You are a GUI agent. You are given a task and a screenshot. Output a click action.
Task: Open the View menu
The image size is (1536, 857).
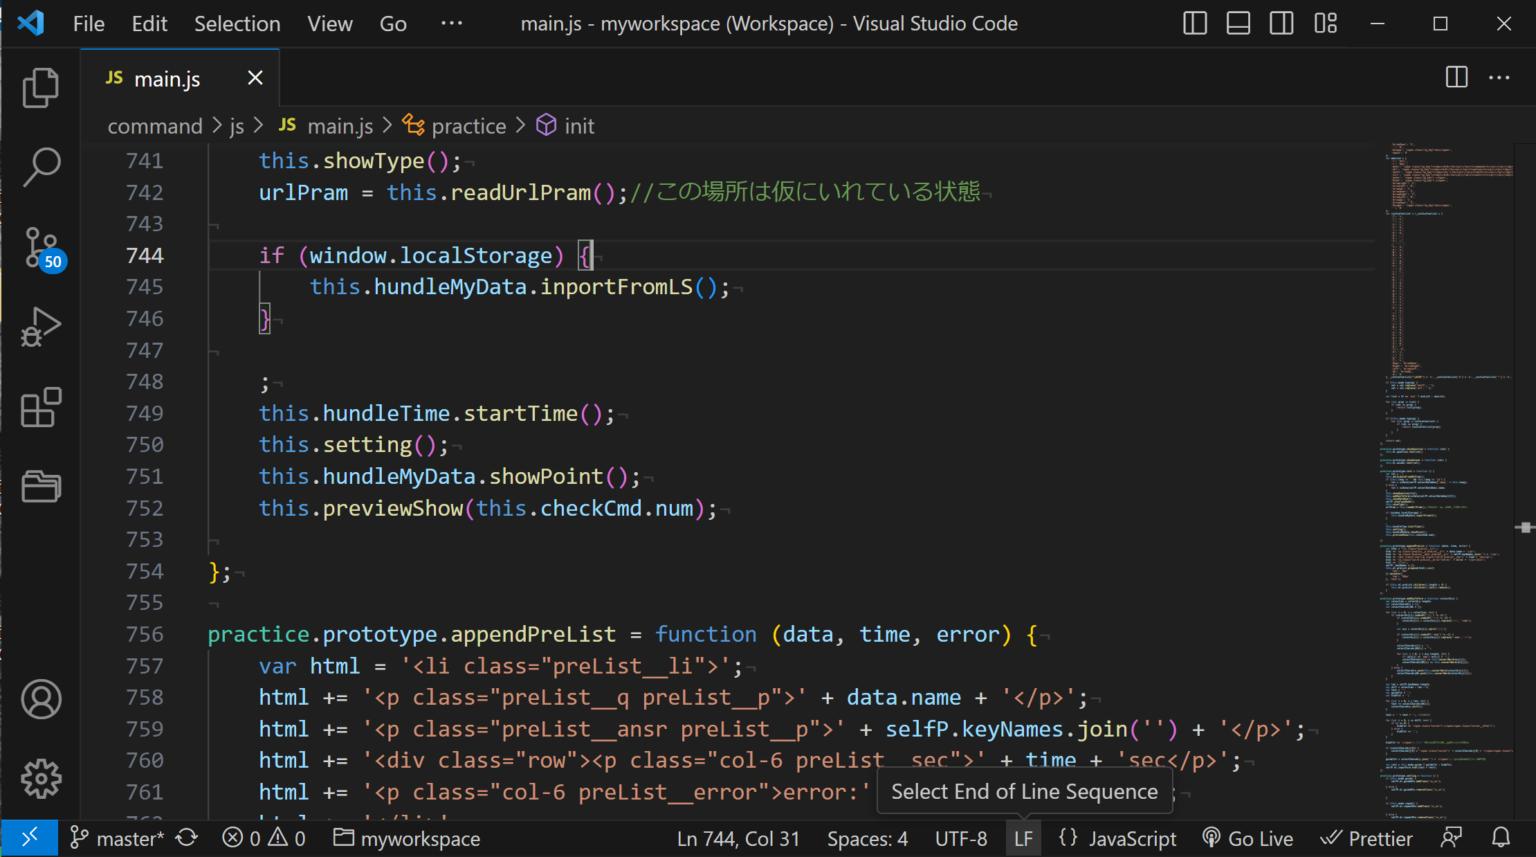click(x=330, y=23)
